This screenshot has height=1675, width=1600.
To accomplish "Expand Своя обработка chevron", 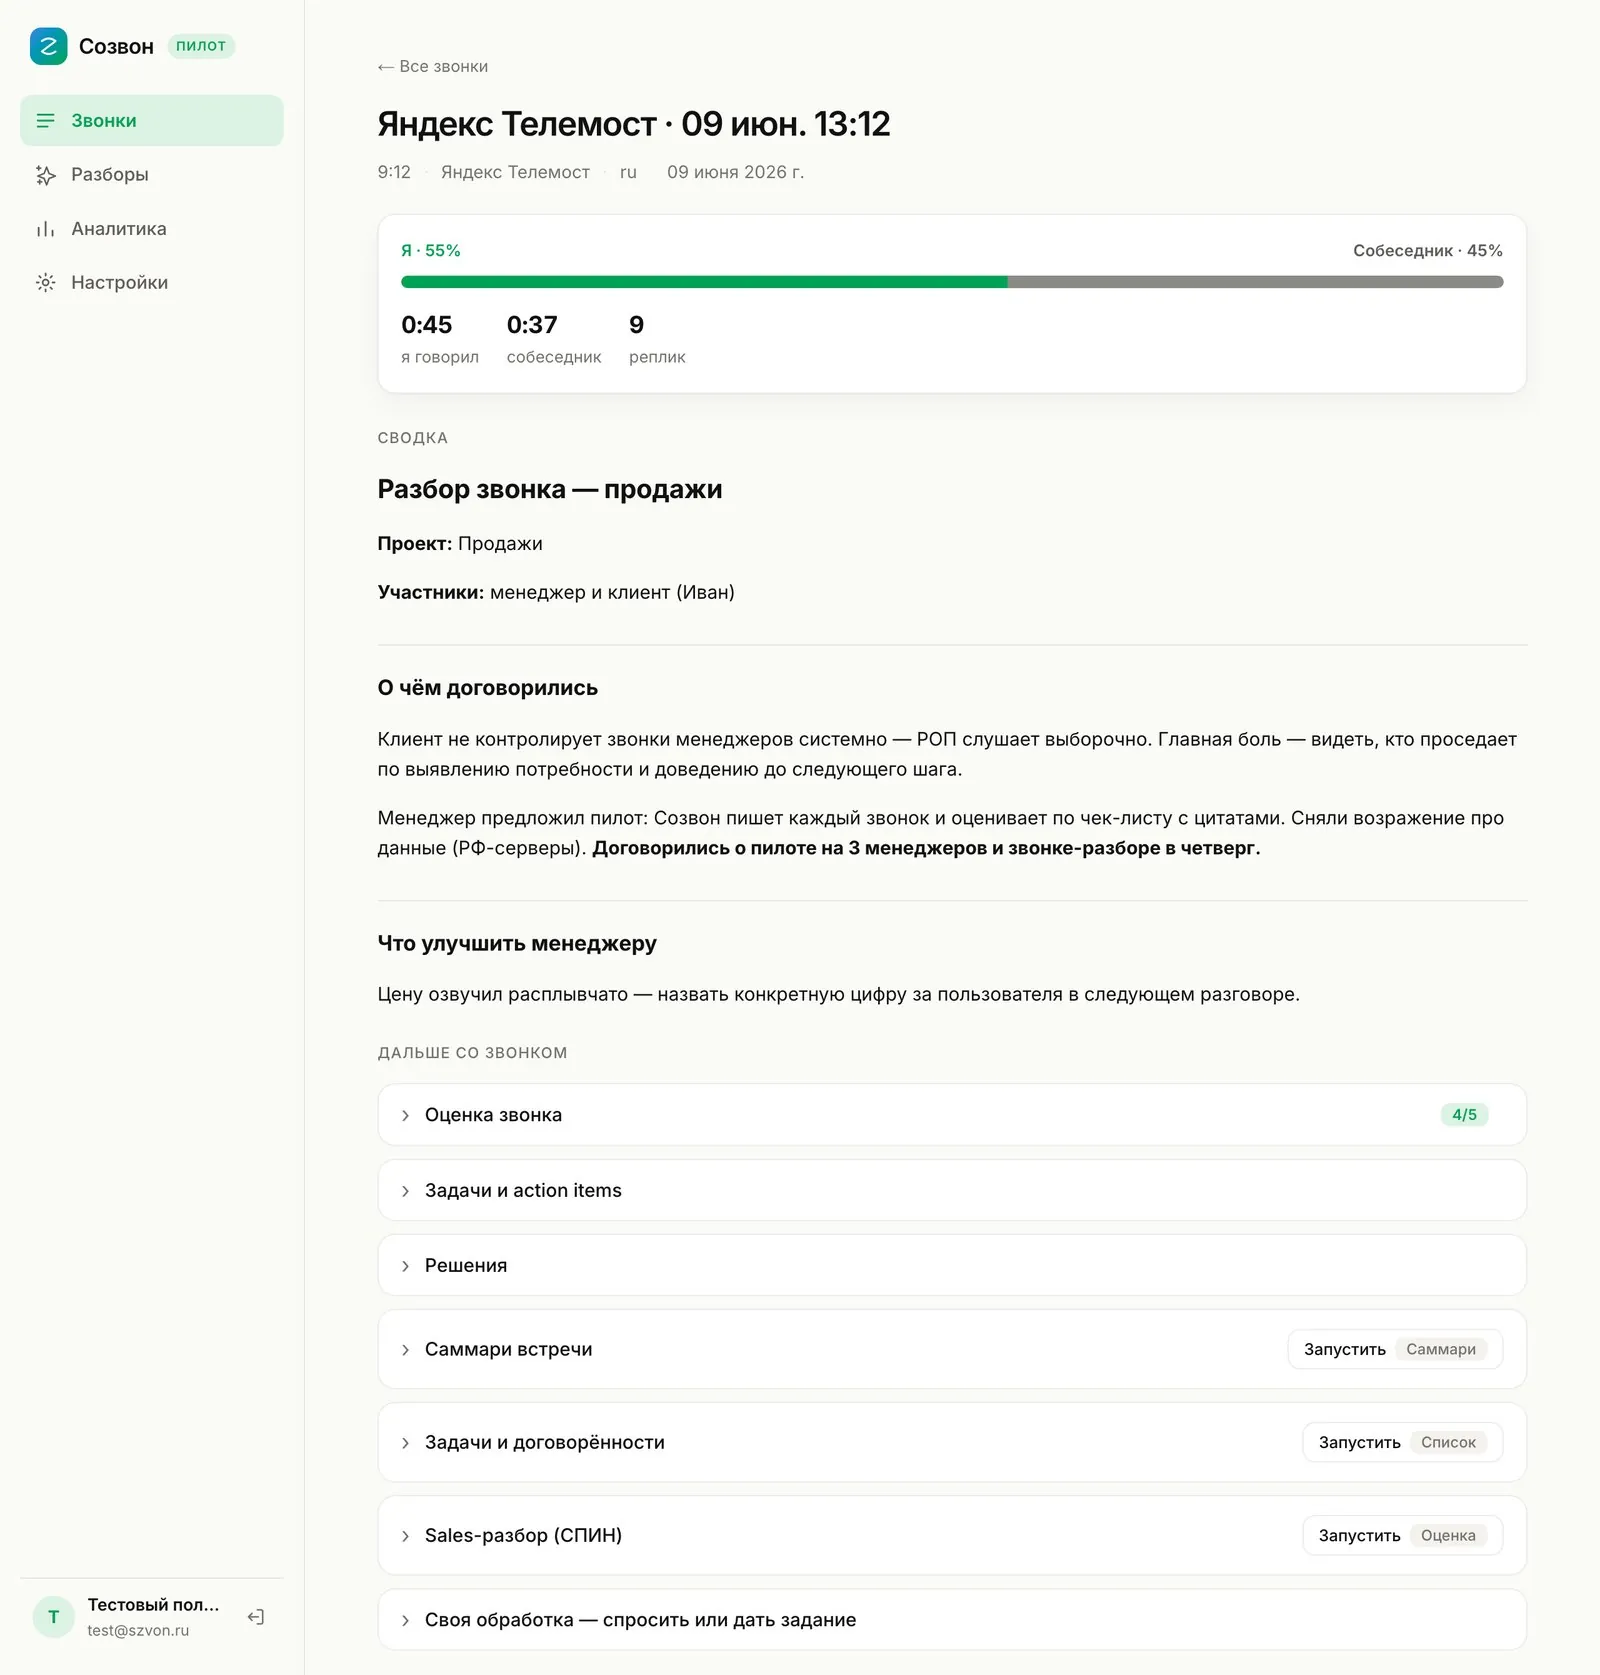I will pyautogui.click(x=405, y=1621).
